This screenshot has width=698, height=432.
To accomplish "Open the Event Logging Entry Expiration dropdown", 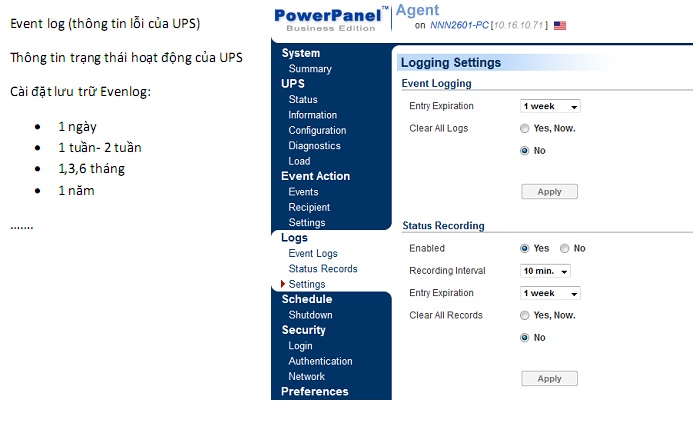I will (550, 107).
